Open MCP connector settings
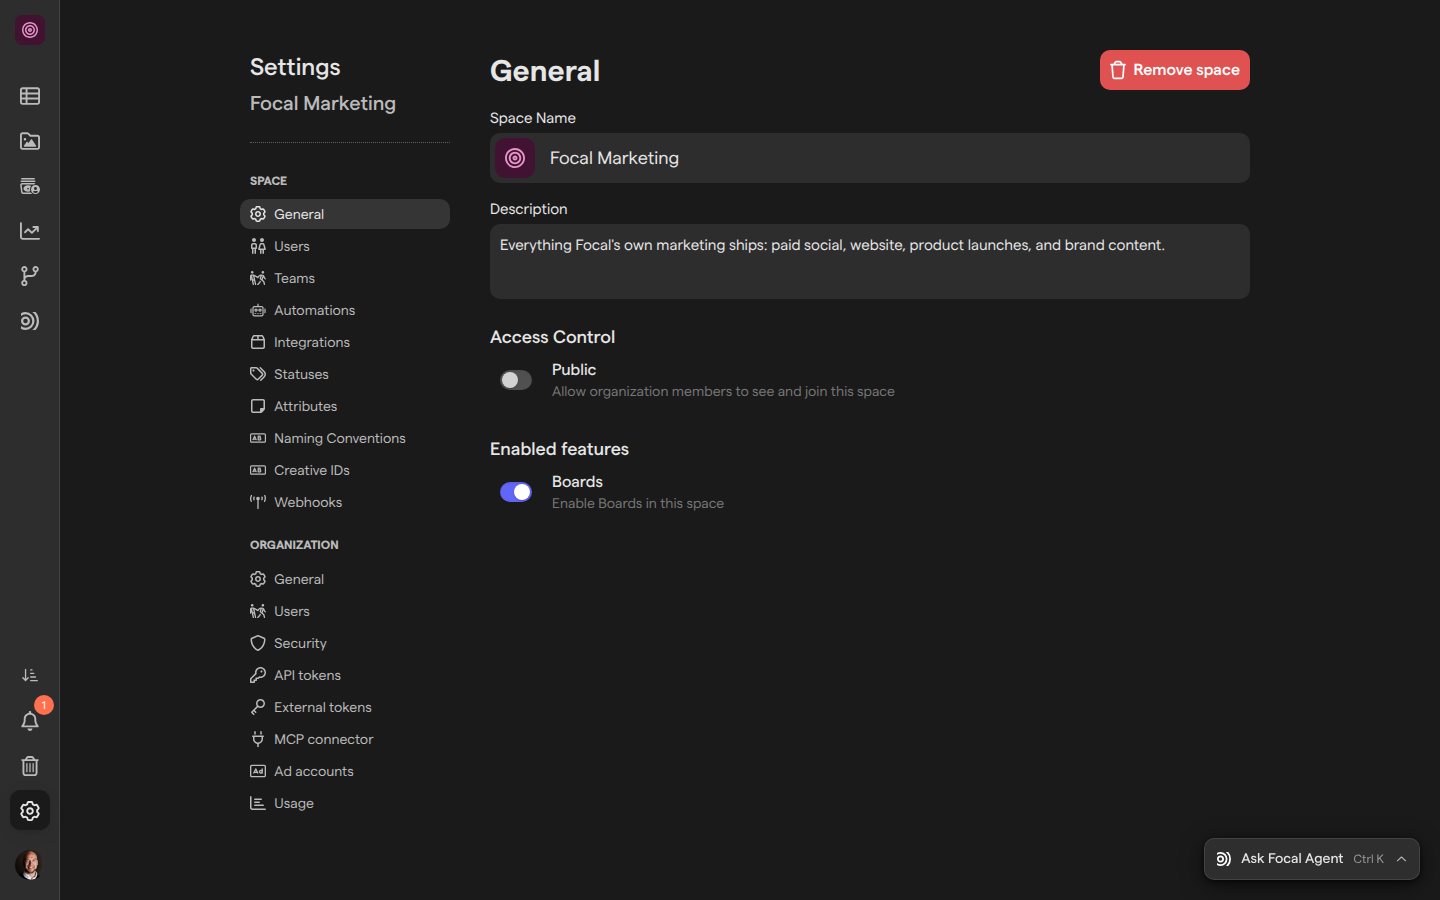 [345, 739]
